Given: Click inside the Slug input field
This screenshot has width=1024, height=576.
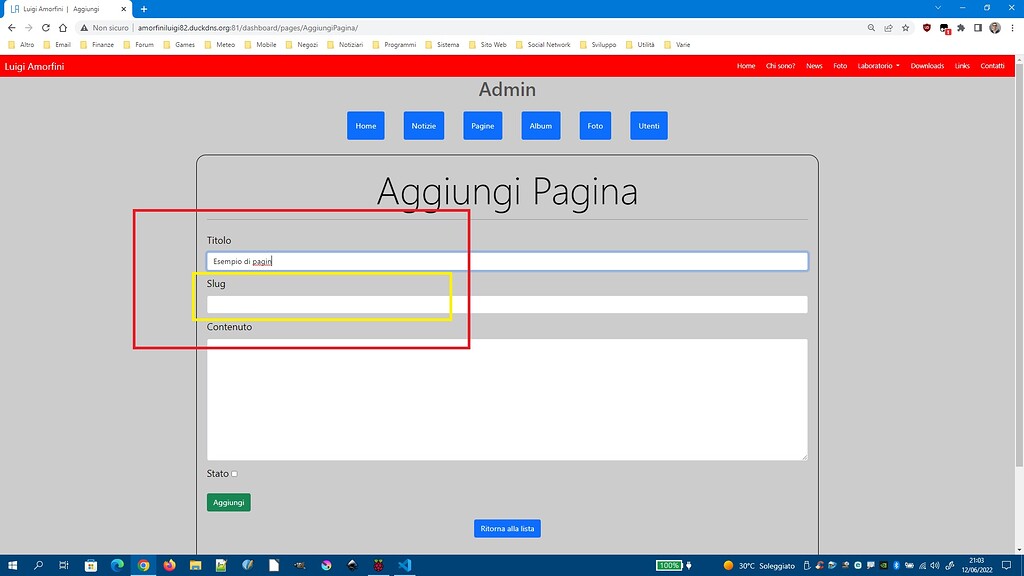Looking at the screenshot, I should pyautogui.click(x=400, y=304).
